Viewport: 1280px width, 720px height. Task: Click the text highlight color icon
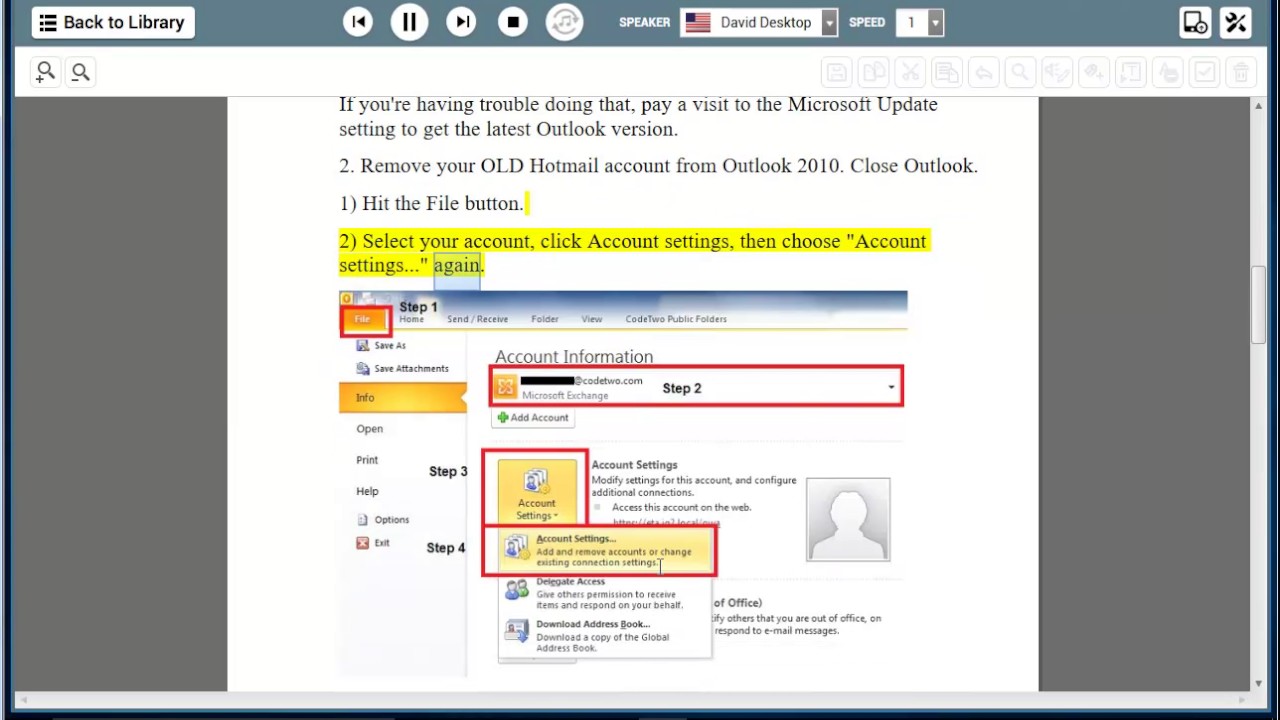click(x=1167, y=72)
